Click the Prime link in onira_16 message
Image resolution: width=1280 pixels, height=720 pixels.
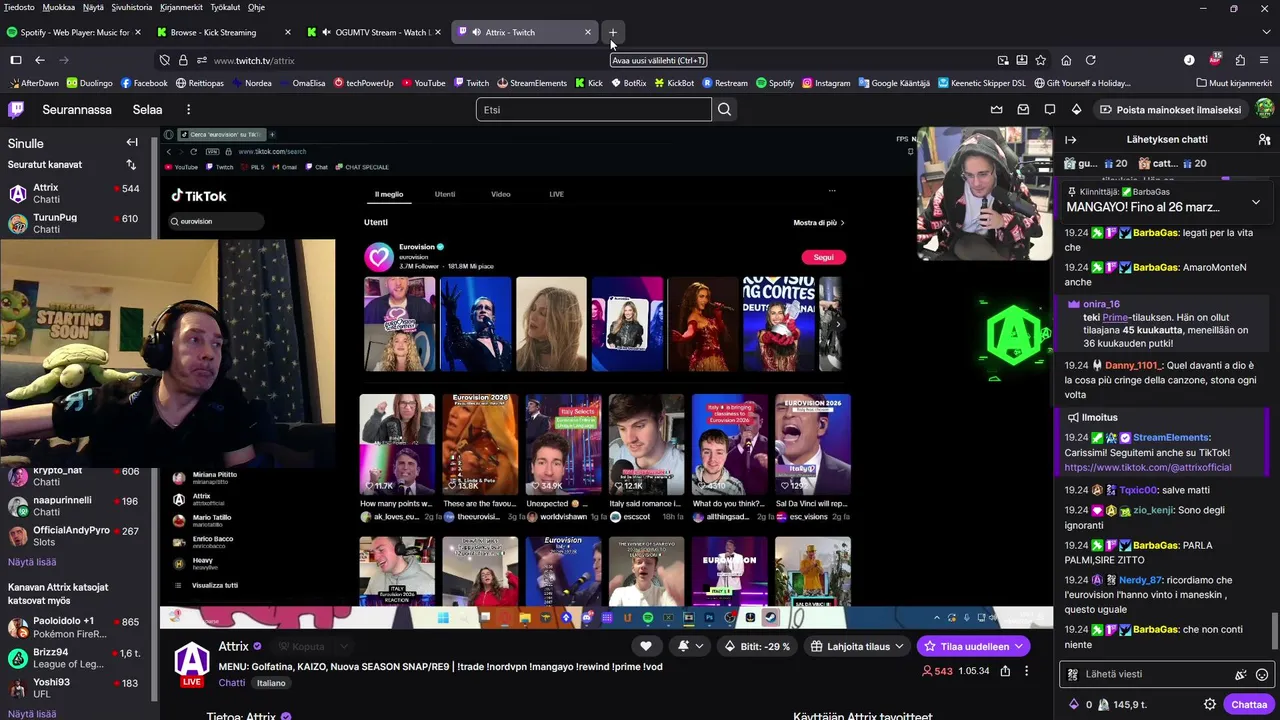coord(1115,317)
